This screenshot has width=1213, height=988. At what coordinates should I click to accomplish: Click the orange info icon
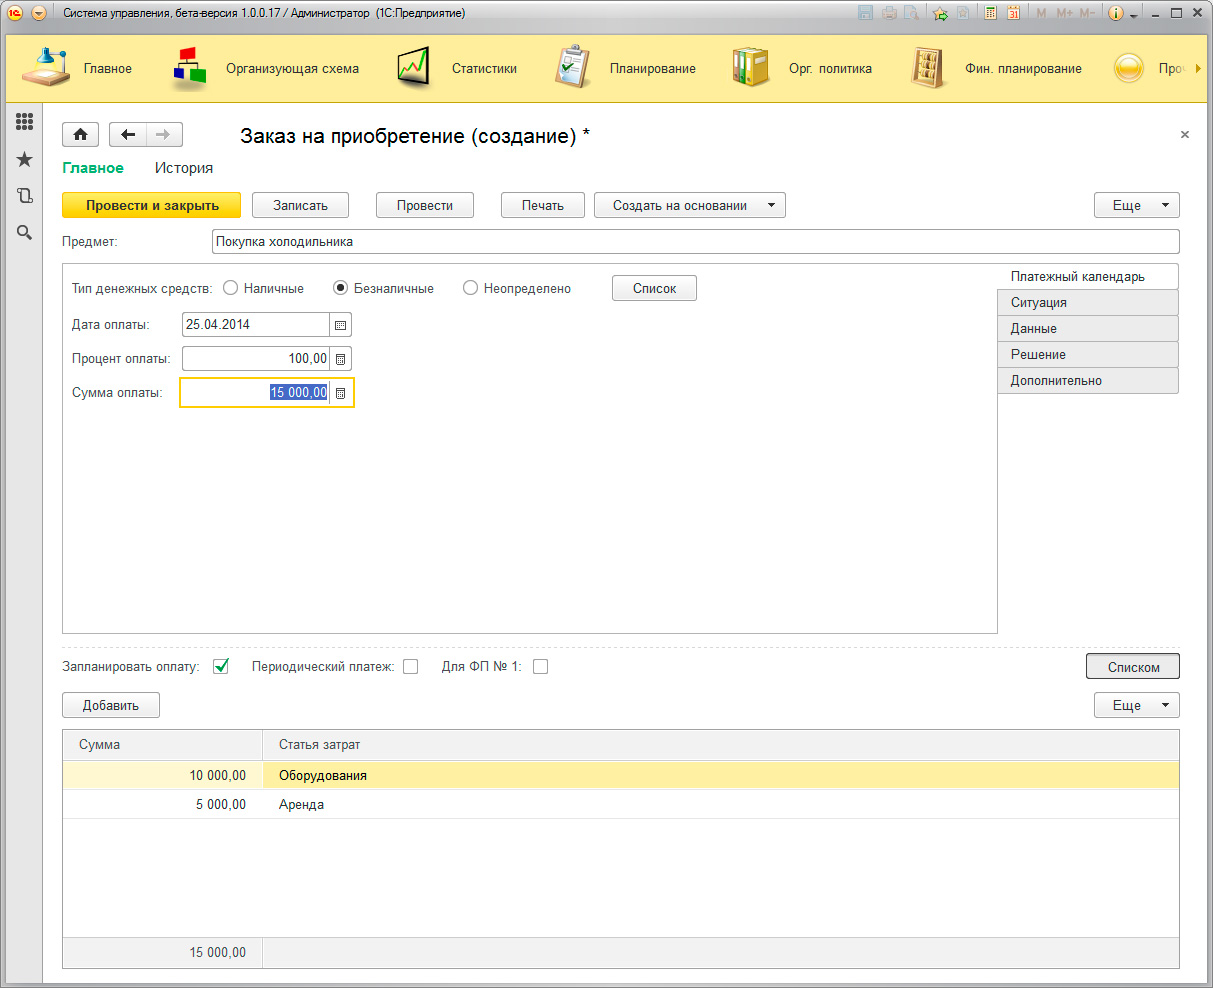point(1116,13)
